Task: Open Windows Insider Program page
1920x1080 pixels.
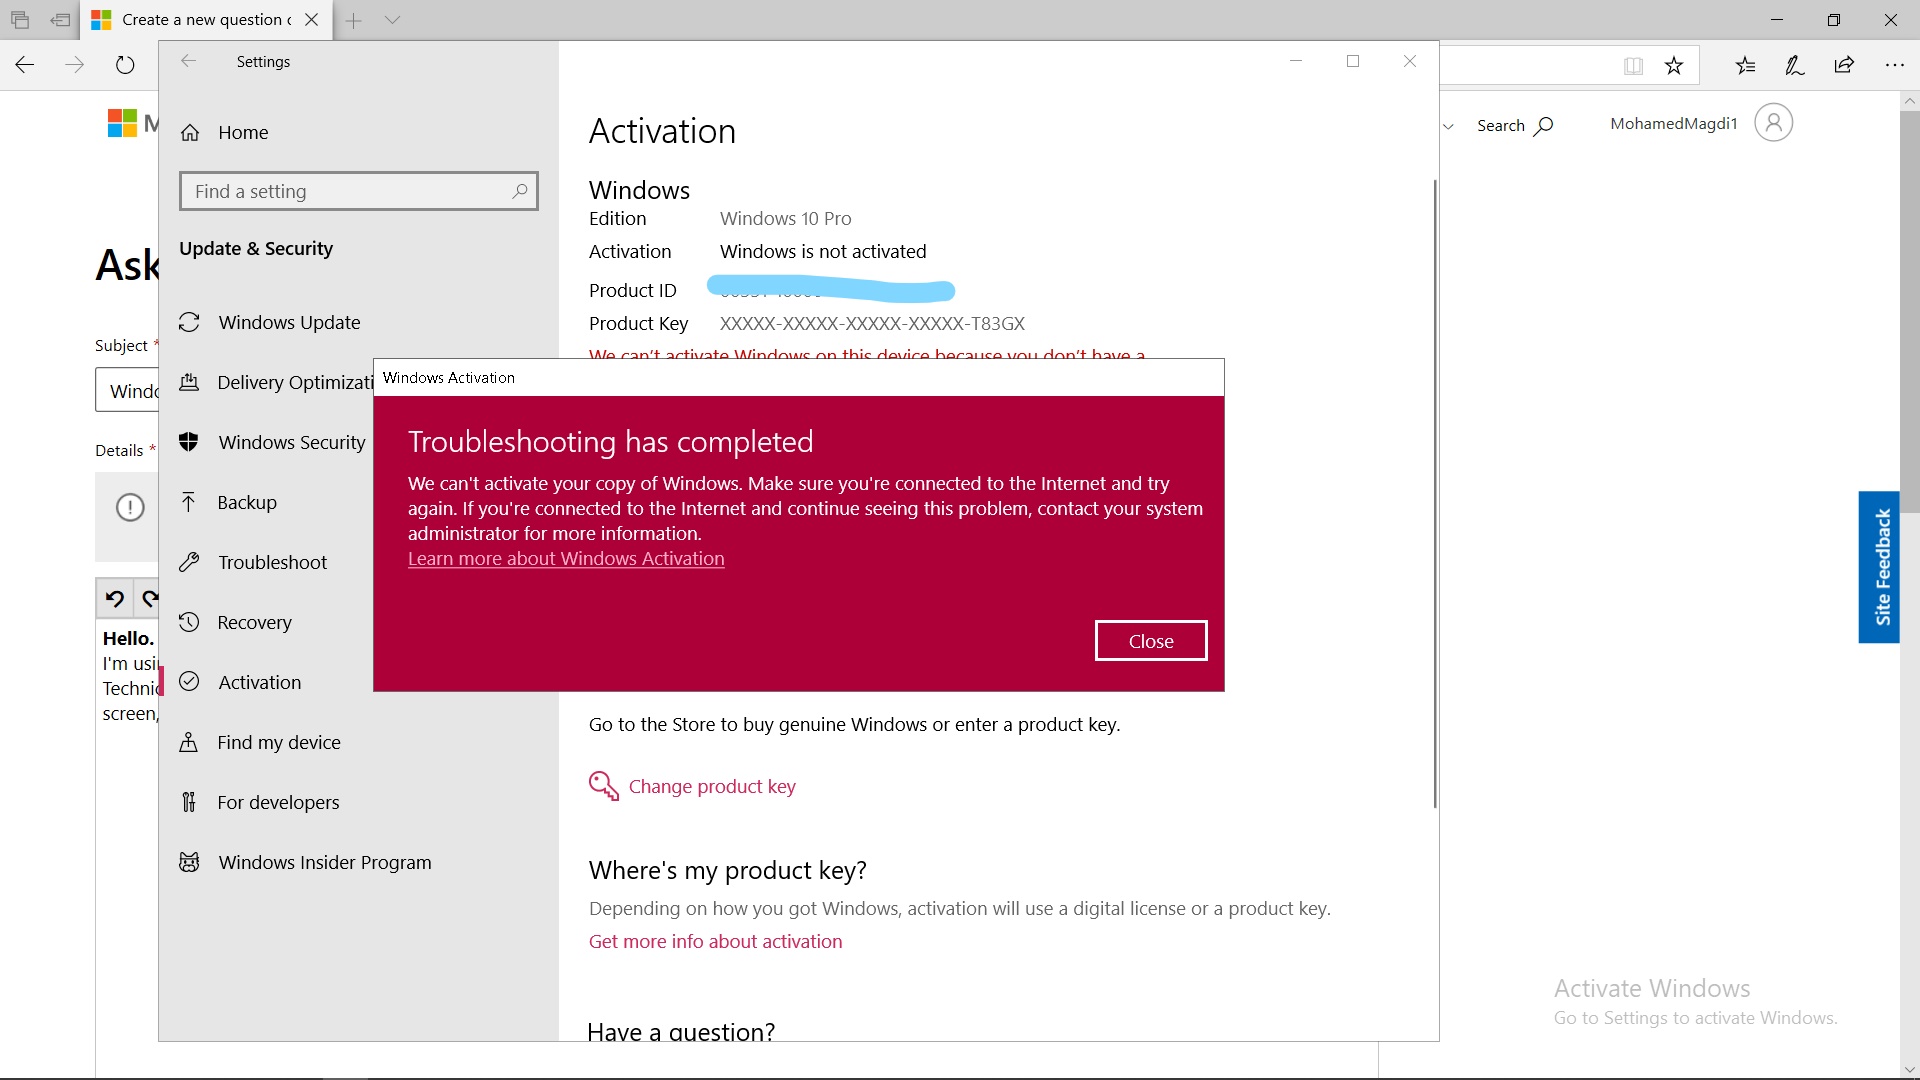Action: 325,862
